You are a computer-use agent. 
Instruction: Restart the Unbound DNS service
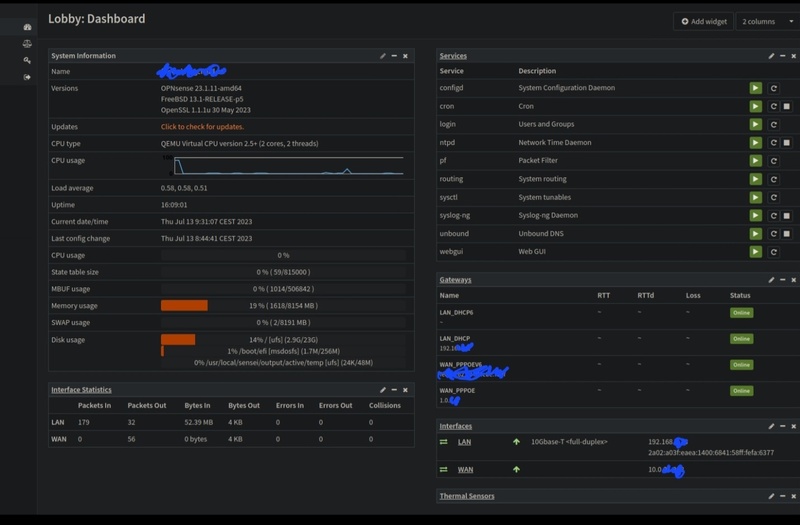tap(773, 234)
